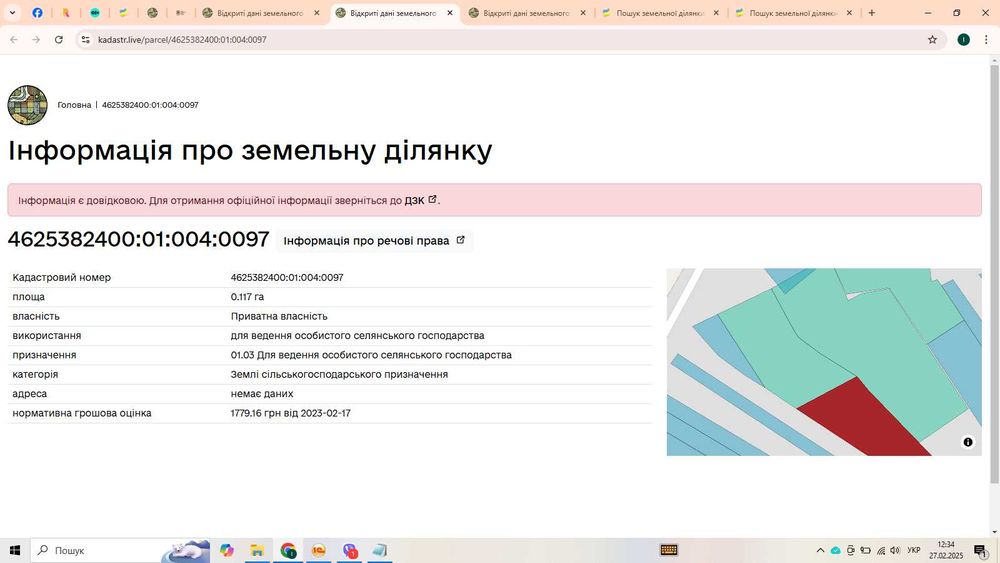This screenshot has width=1000, height=563.
Task: Go forward in browser history
Action: tap(36, 40)
